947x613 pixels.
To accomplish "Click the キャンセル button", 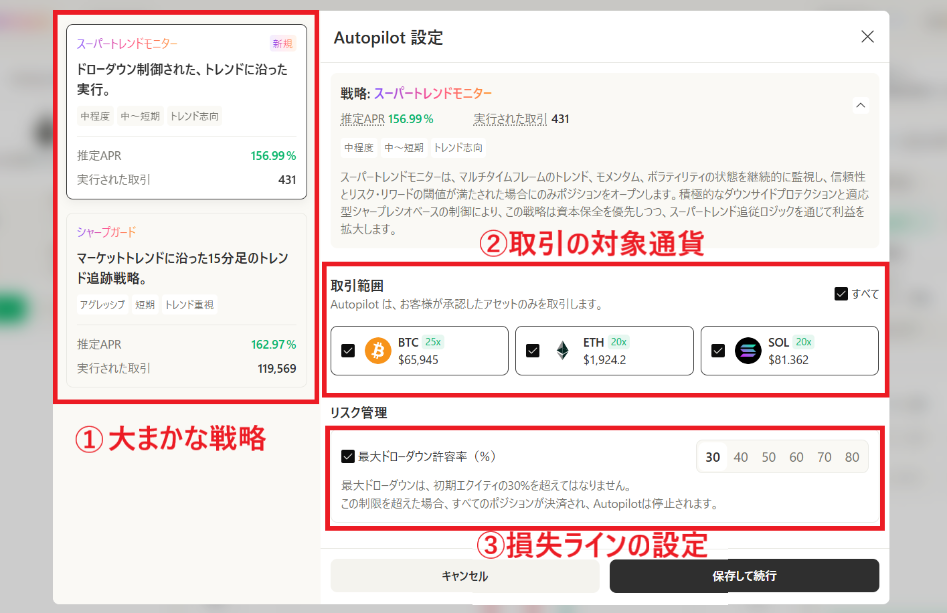I will (464, 576).
